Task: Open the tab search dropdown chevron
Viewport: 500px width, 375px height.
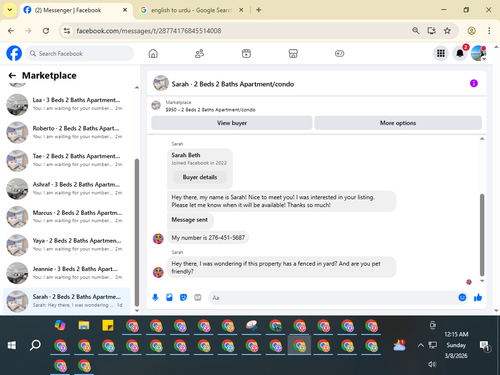Action: [10, 10]
